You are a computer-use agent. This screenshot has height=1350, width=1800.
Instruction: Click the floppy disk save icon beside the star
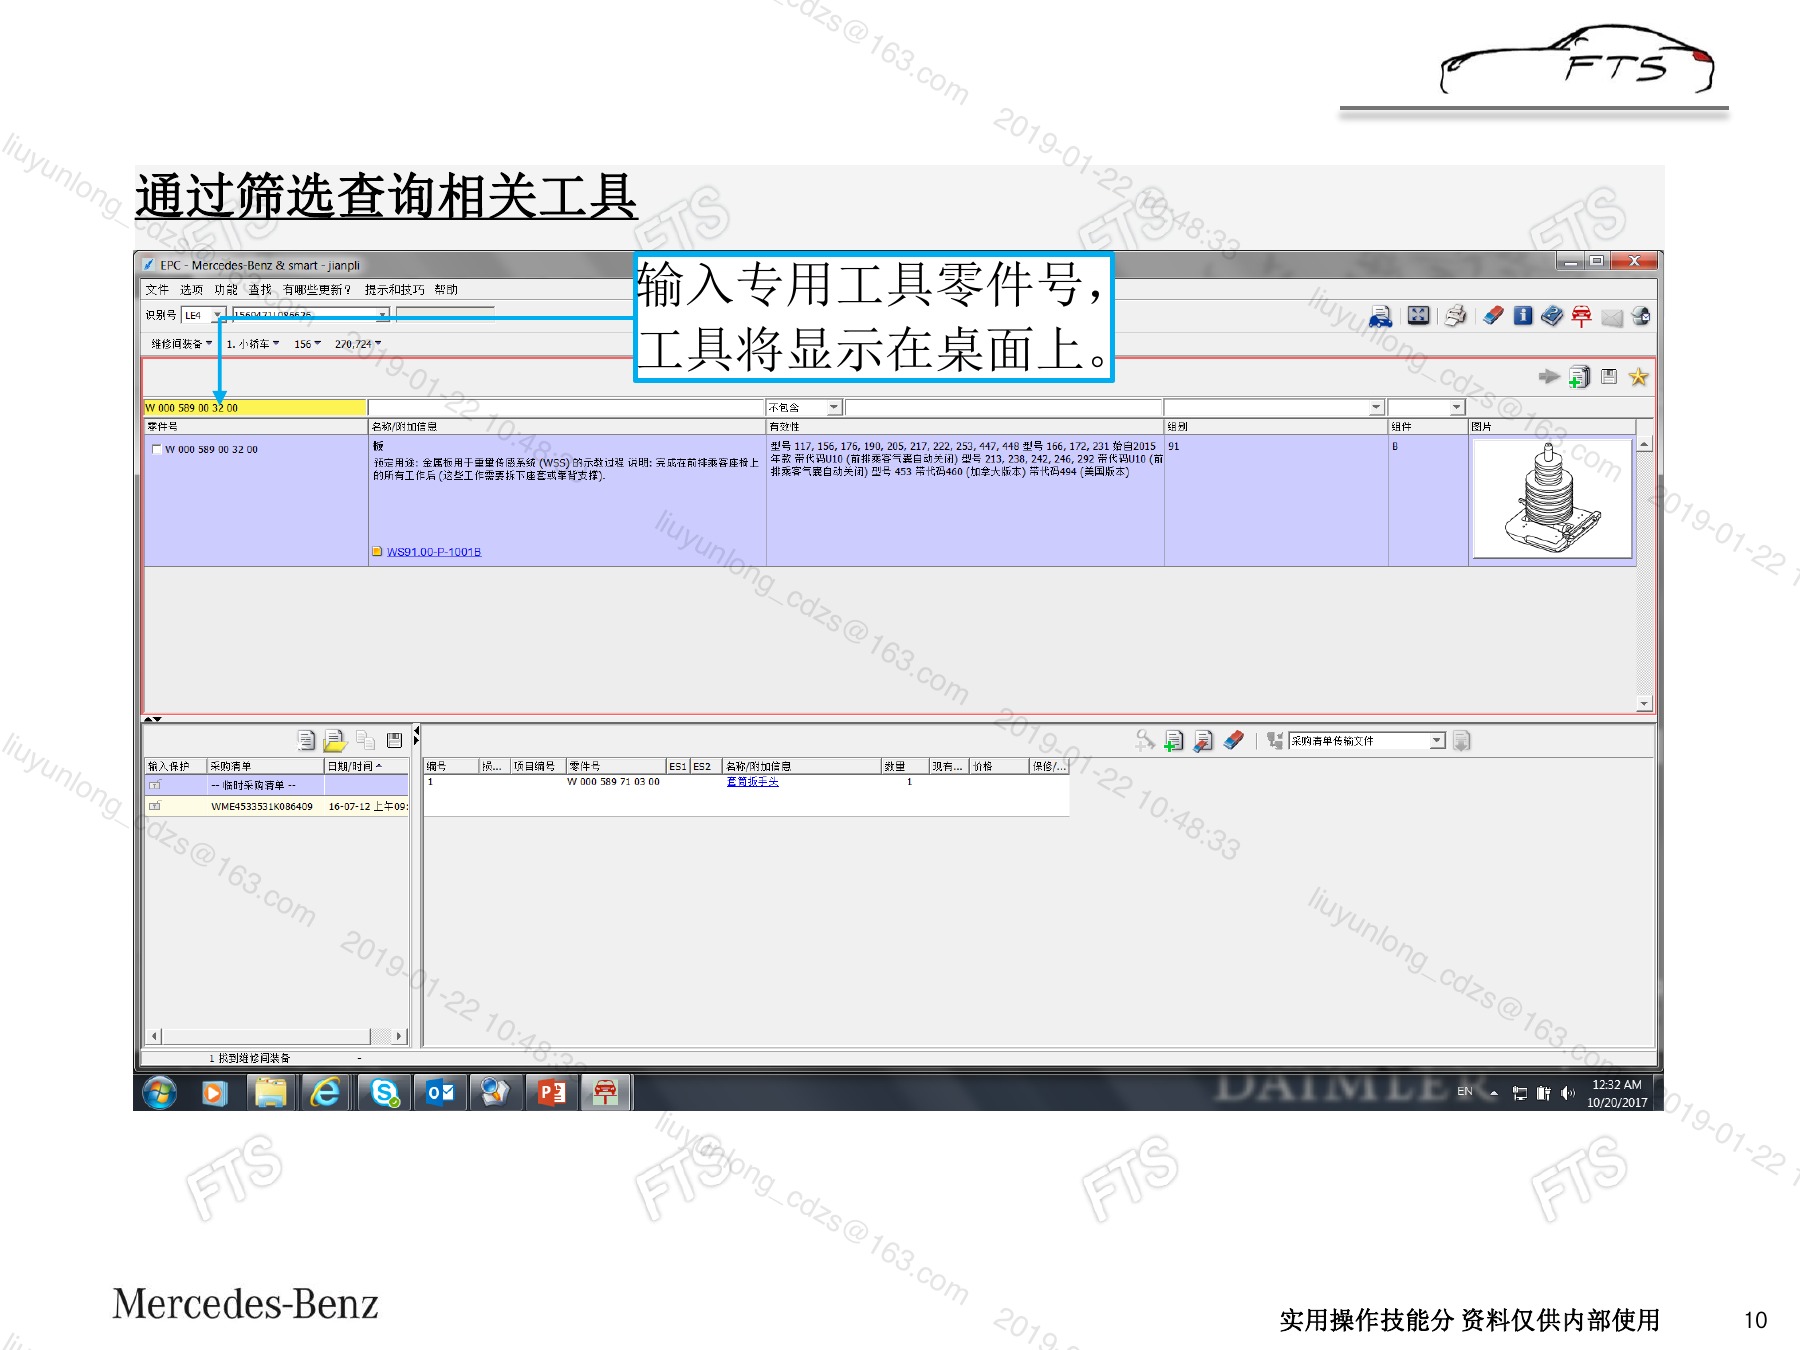[x=1609, y=376]
